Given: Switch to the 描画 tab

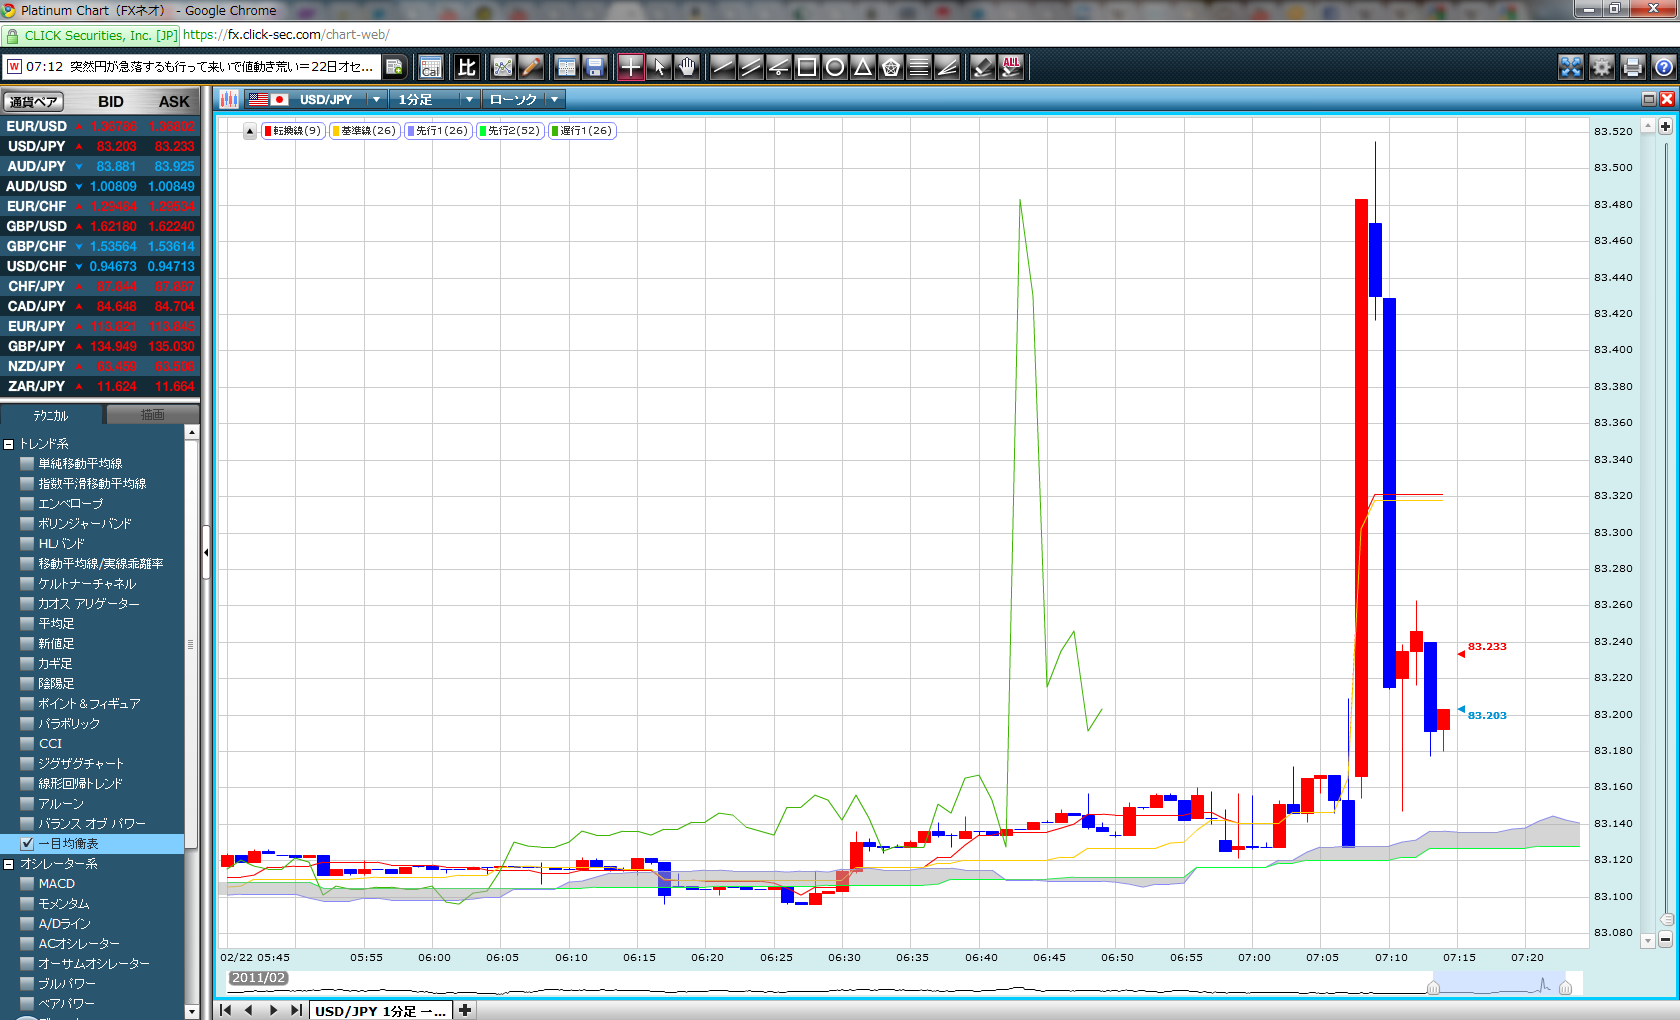Looking at the screenshot, I should point(152,415).
